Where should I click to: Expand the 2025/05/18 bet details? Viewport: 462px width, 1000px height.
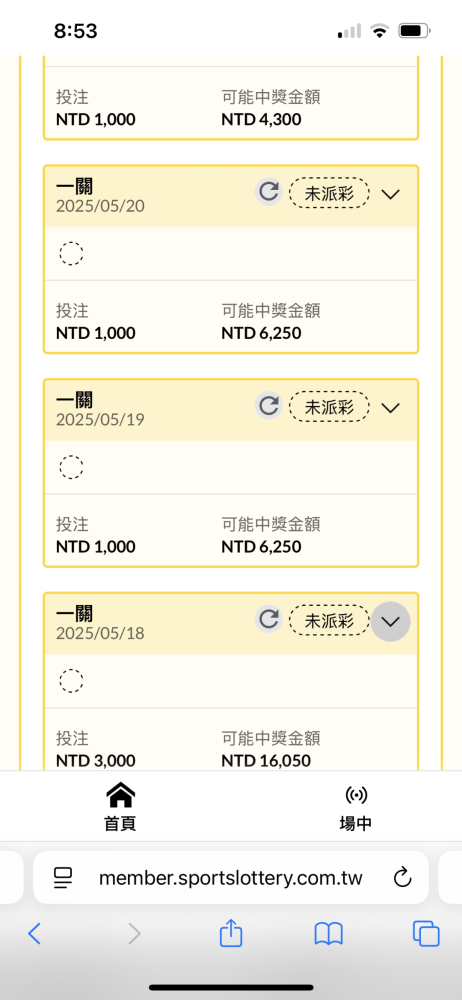(391, 621)
